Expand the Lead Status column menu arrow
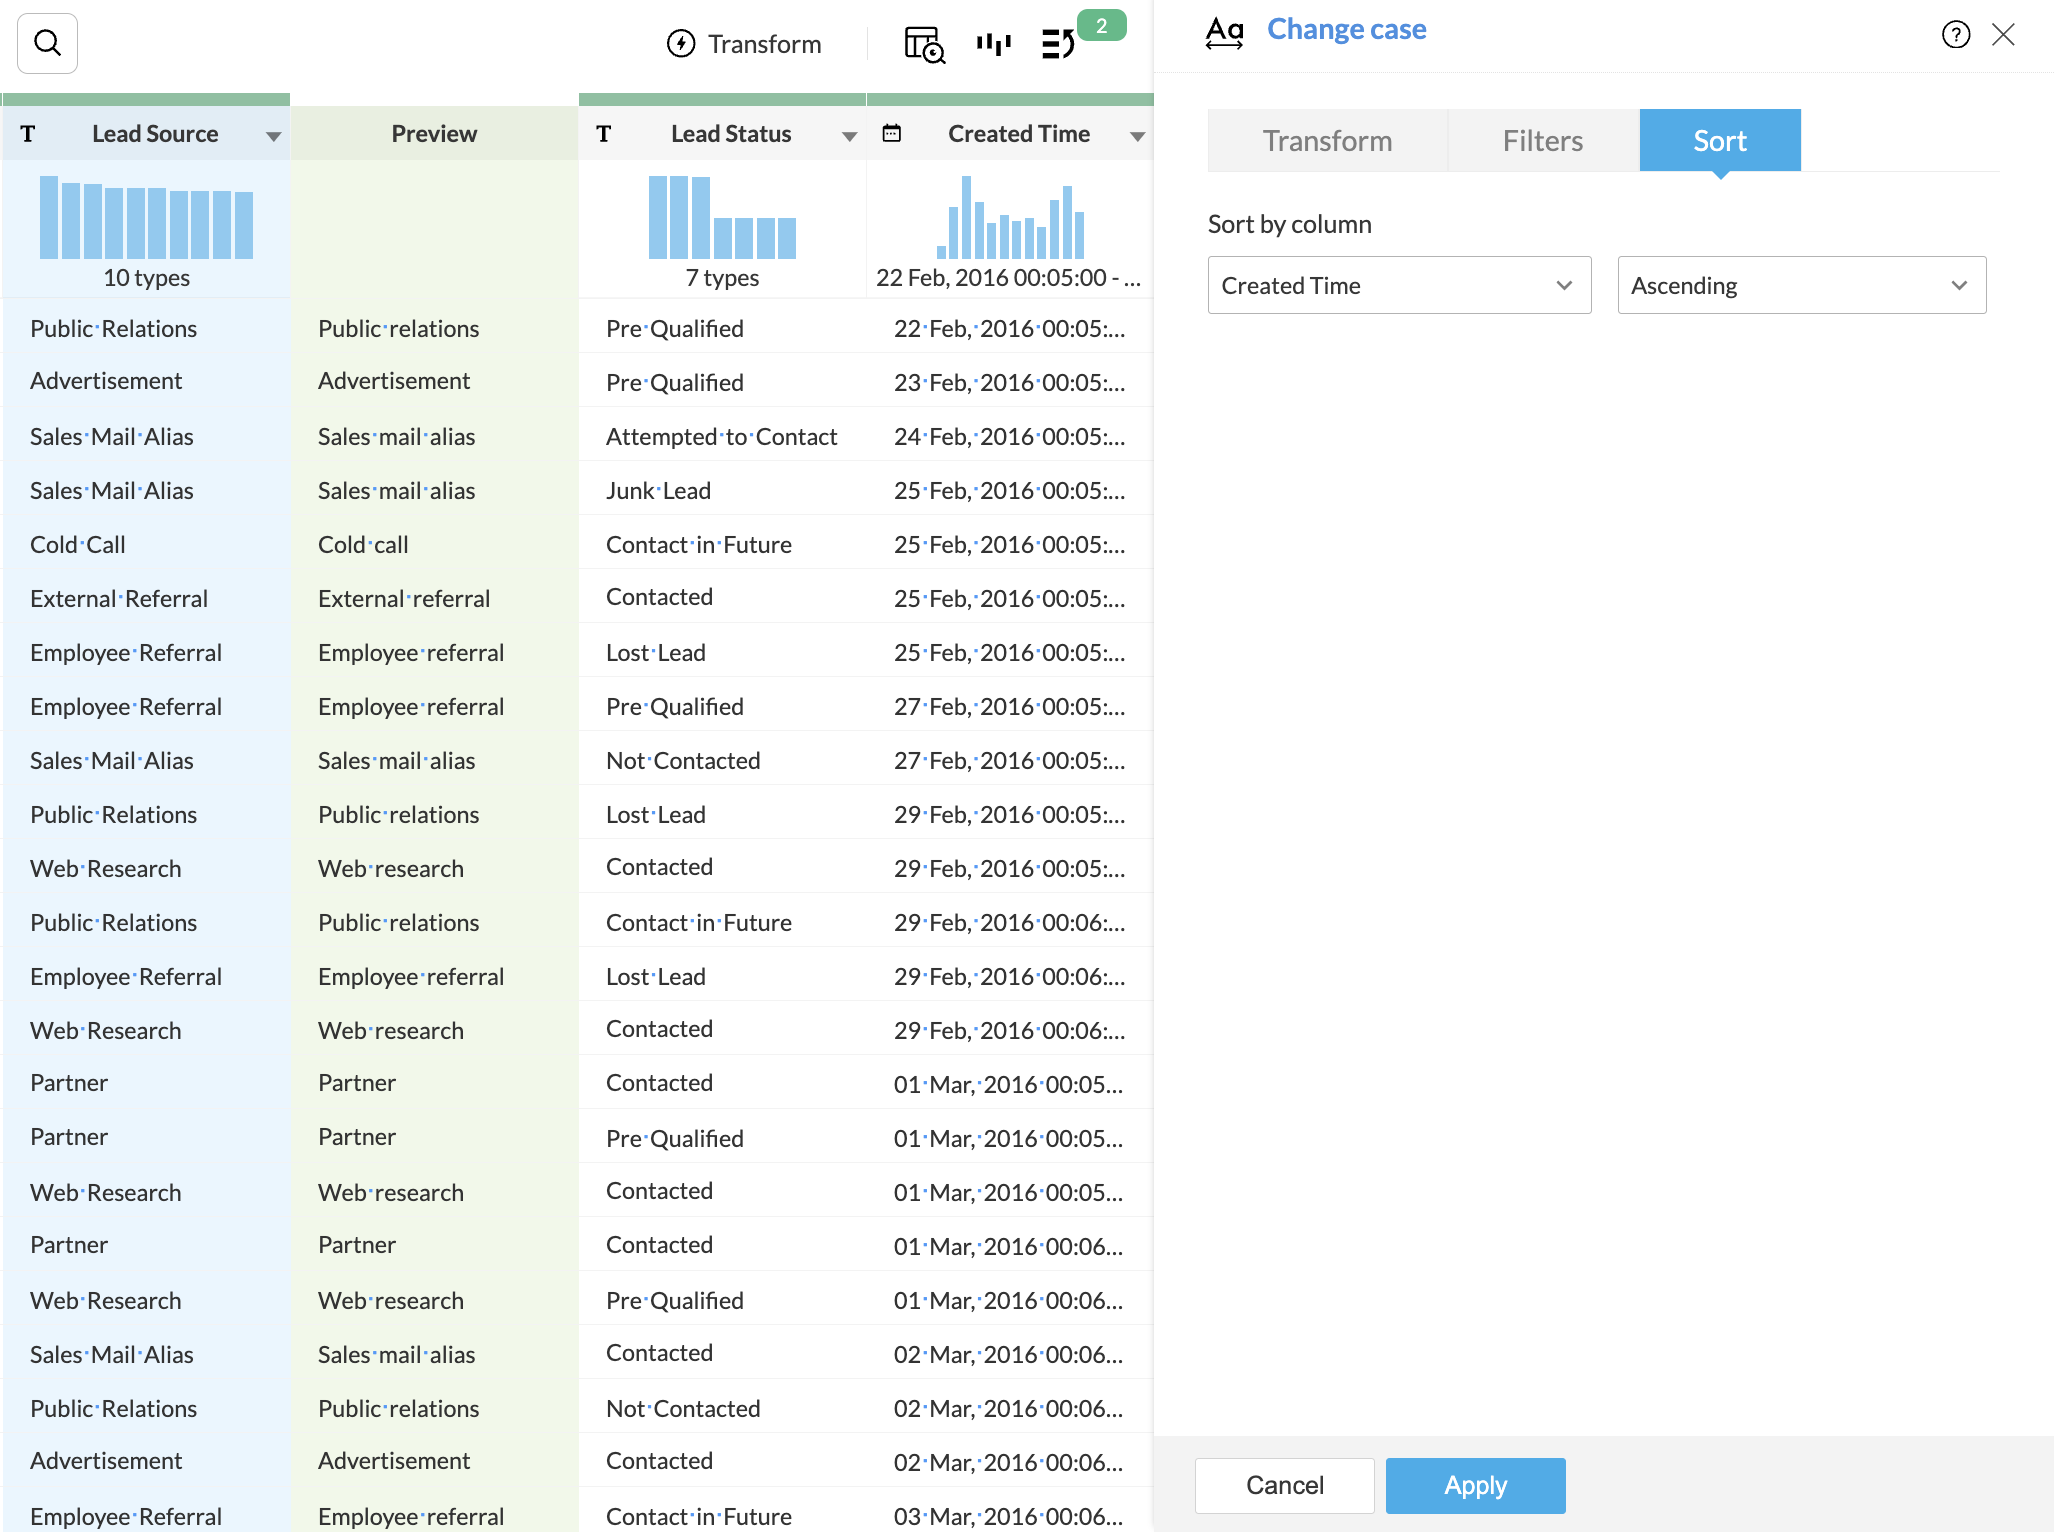Viewport: 2054px width, 1532px height. (849, 136)
